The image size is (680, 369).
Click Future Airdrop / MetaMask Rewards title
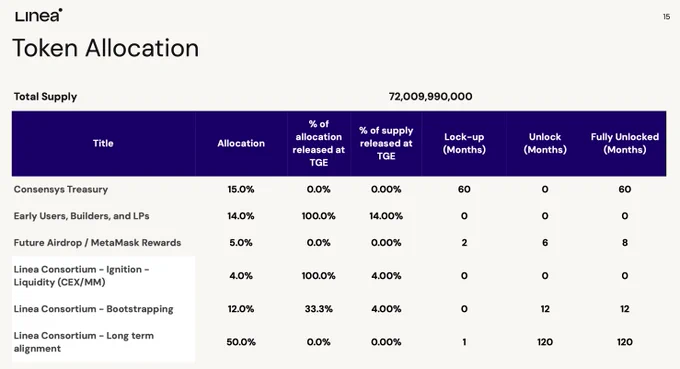pos(97,243)
